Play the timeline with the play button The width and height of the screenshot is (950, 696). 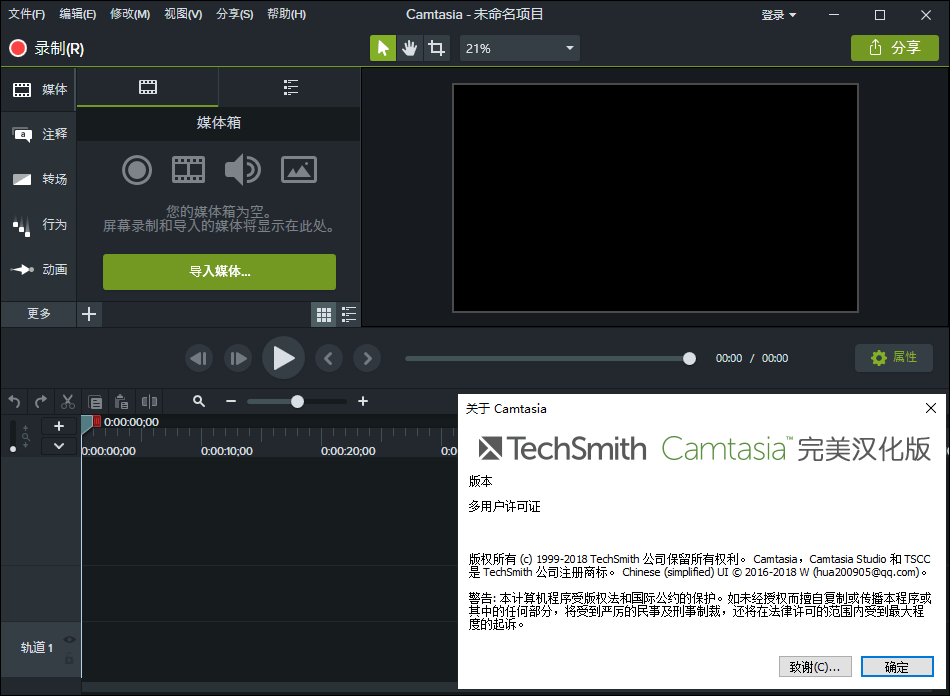(x=283, y=358)
